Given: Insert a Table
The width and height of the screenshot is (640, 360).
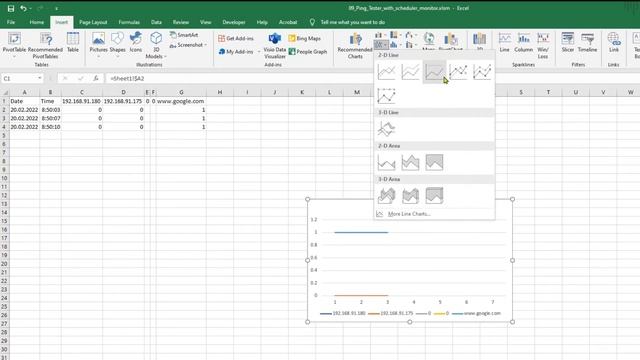Looking at the screenshot, I should tap(73, 42).
